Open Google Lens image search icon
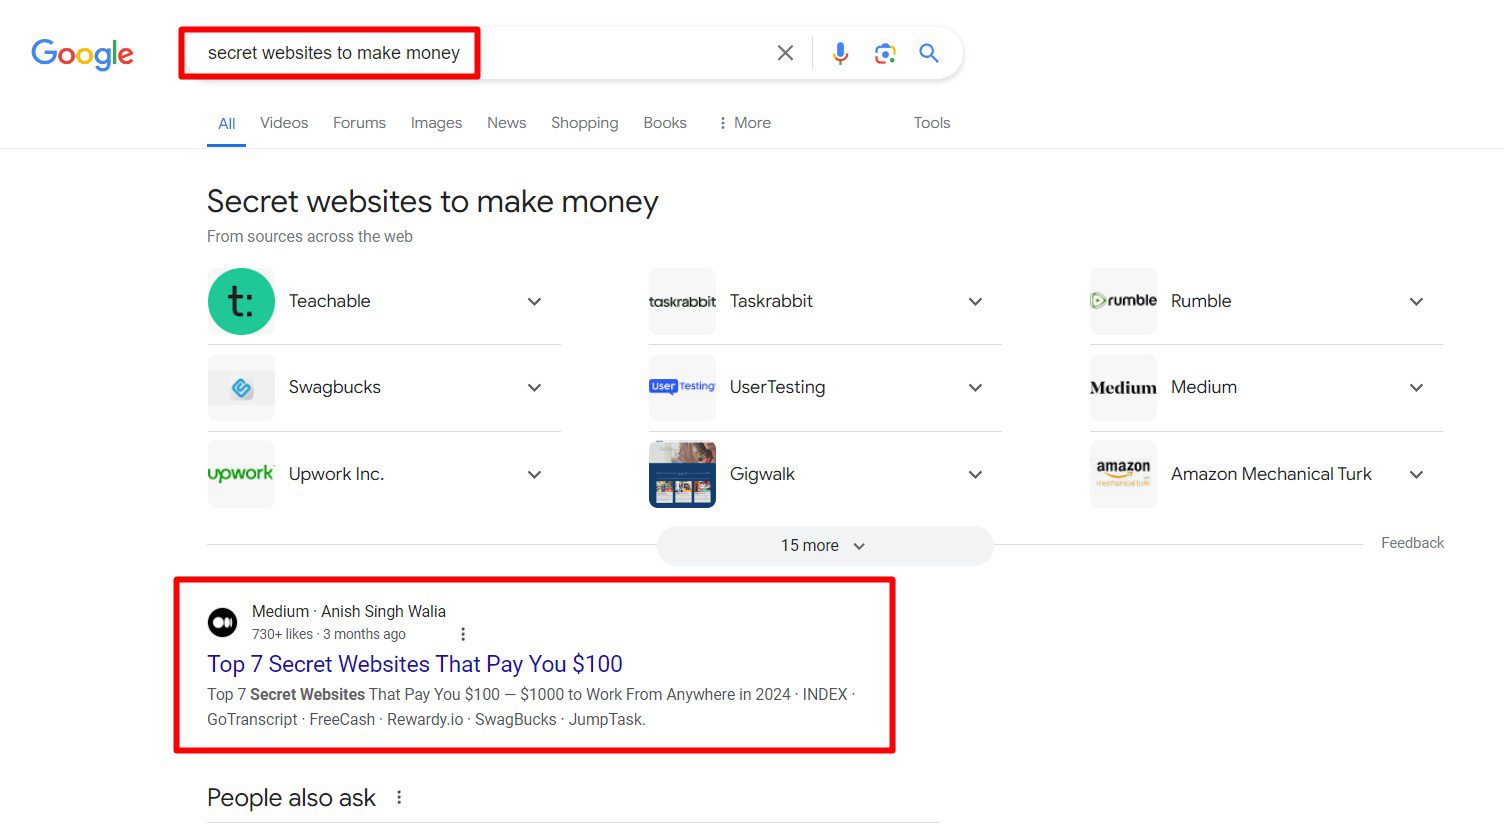 point(884,53)
